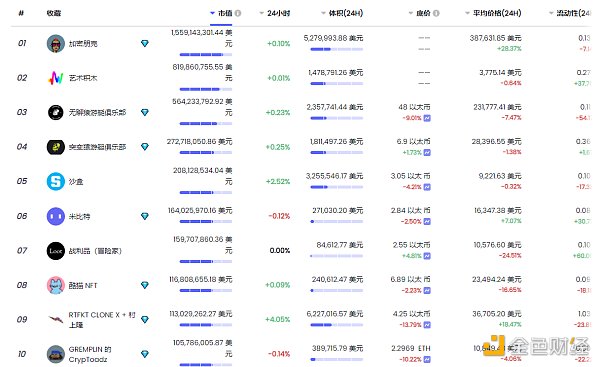Viewport: 600px width, 367px height.
Task: Click the -0.12% 24-hour change value
Action: 279,216
